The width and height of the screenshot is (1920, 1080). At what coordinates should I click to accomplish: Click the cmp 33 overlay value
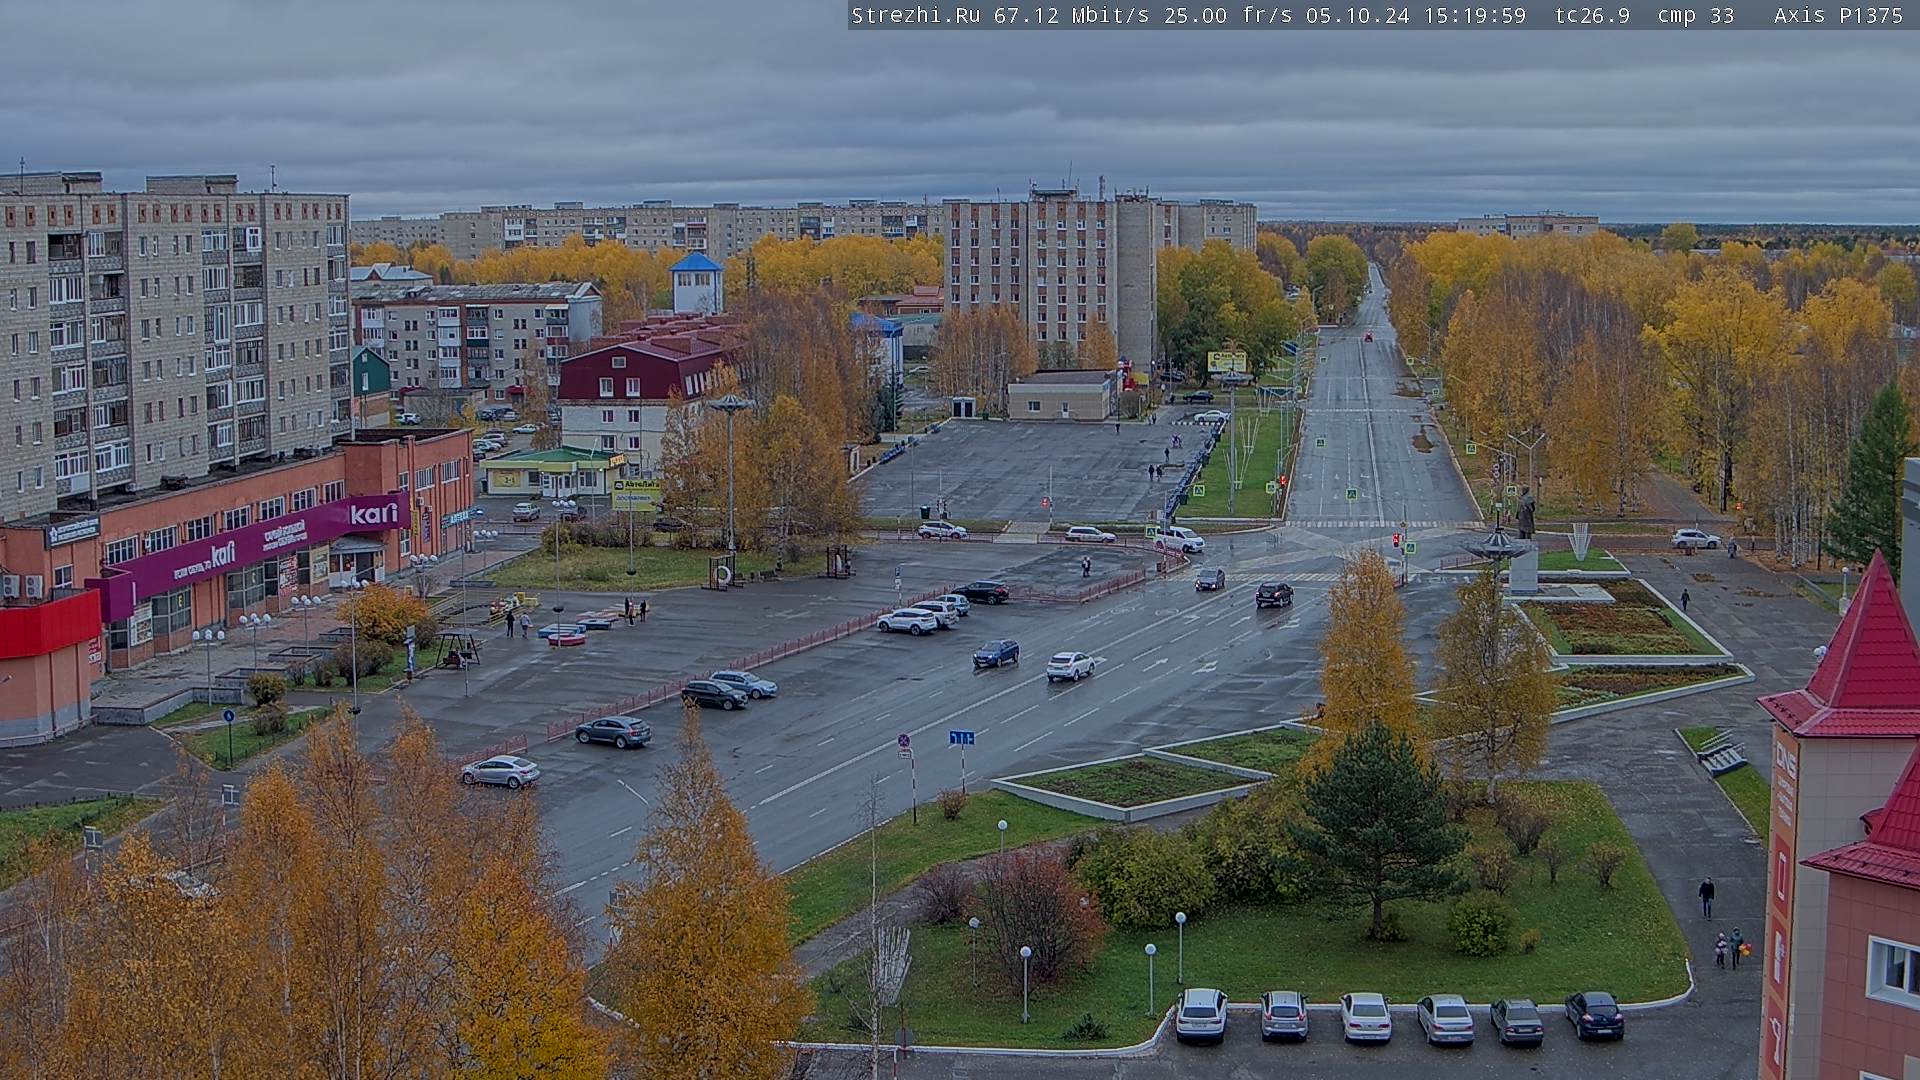[1696, 15]
